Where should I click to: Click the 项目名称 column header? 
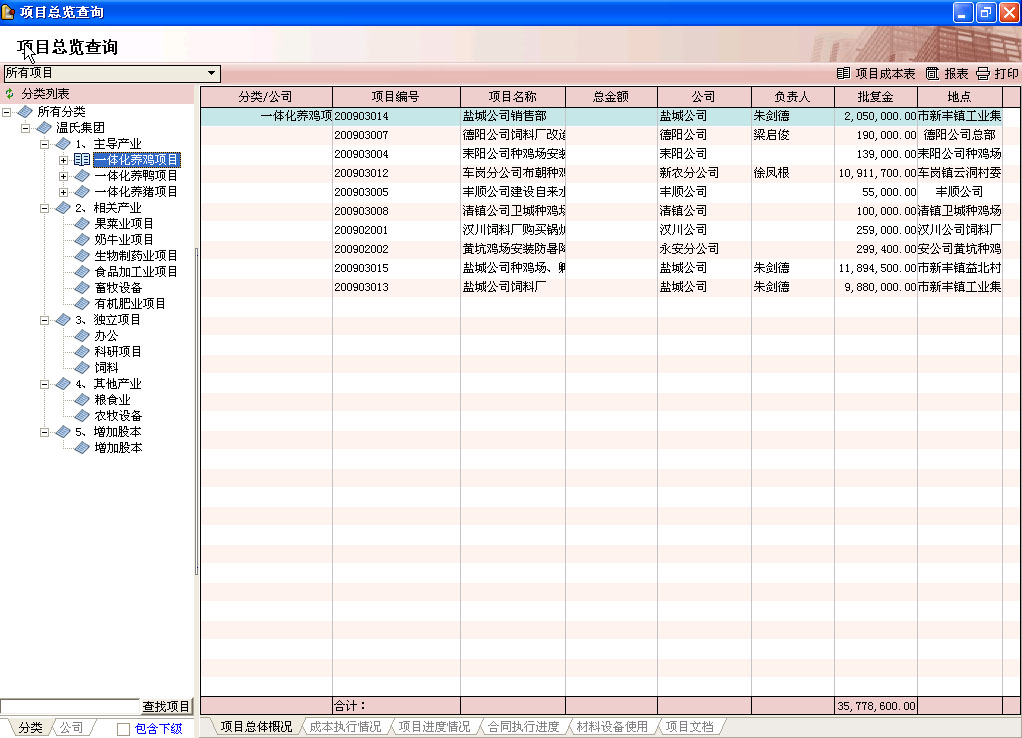(513, 96)
